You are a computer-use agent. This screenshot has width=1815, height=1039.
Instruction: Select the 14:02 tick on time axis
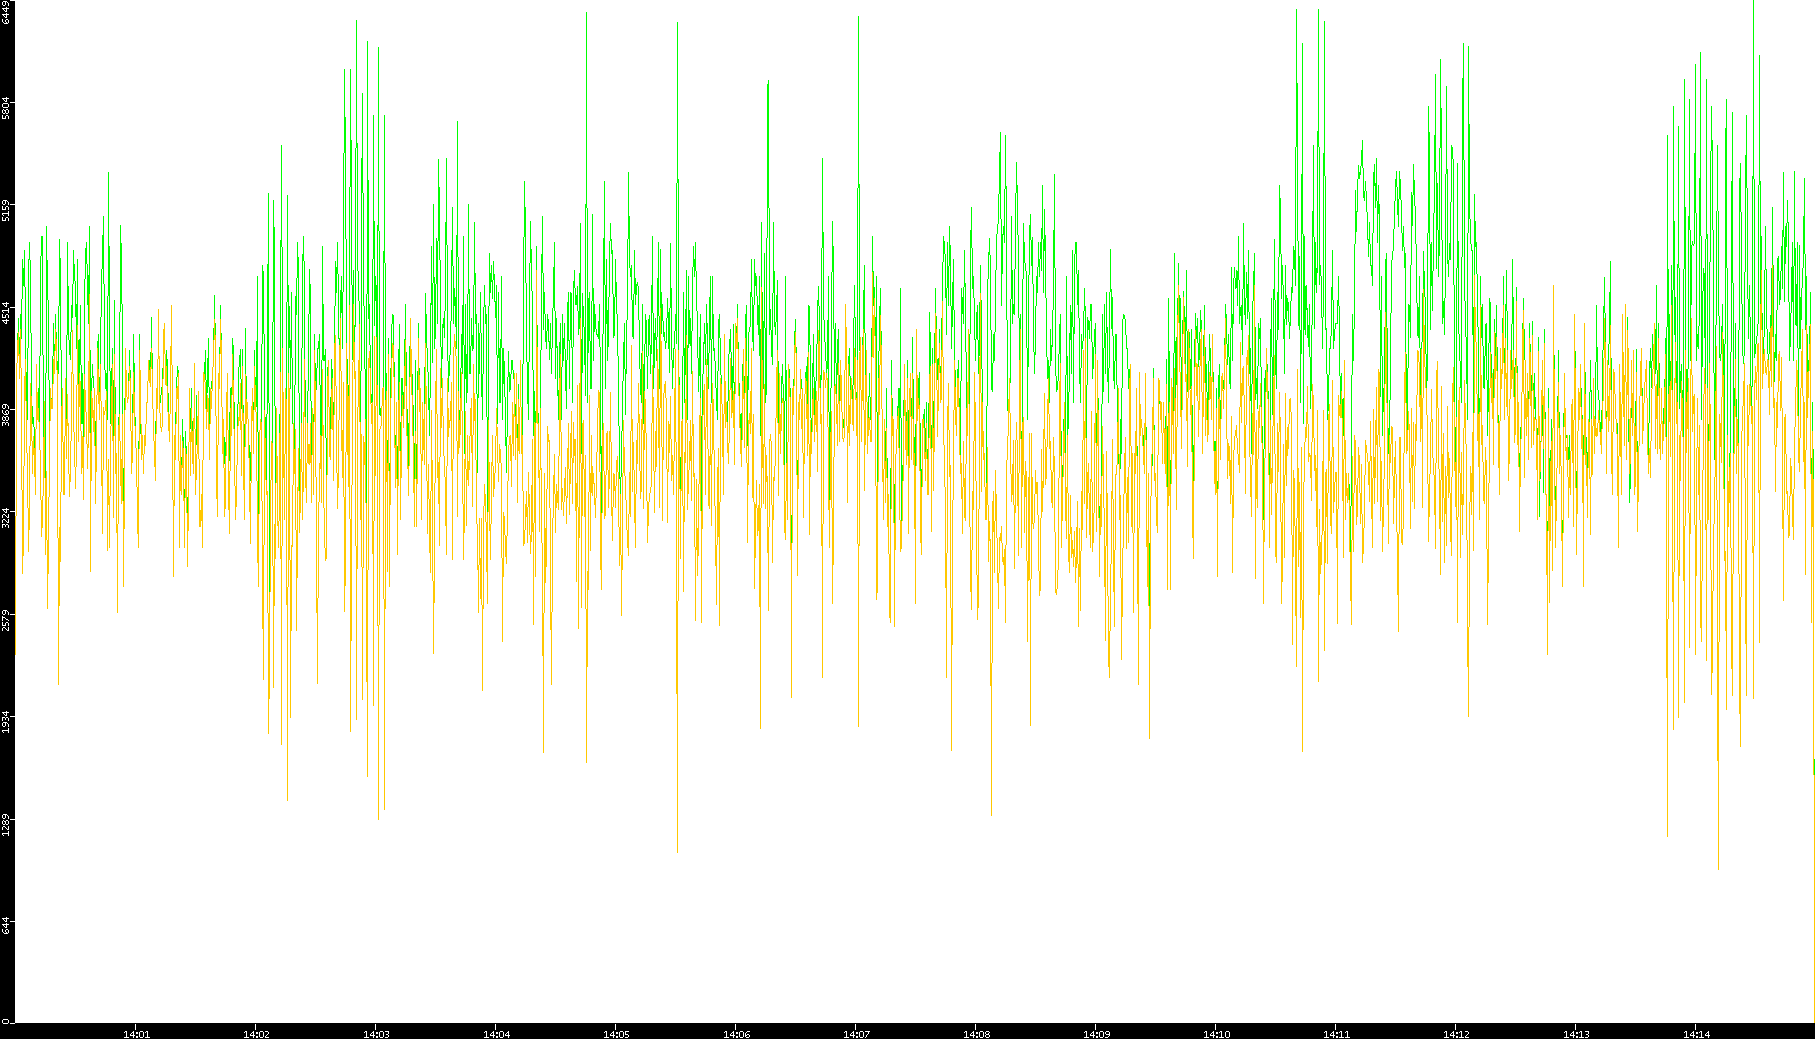(x=256, y=1034)
